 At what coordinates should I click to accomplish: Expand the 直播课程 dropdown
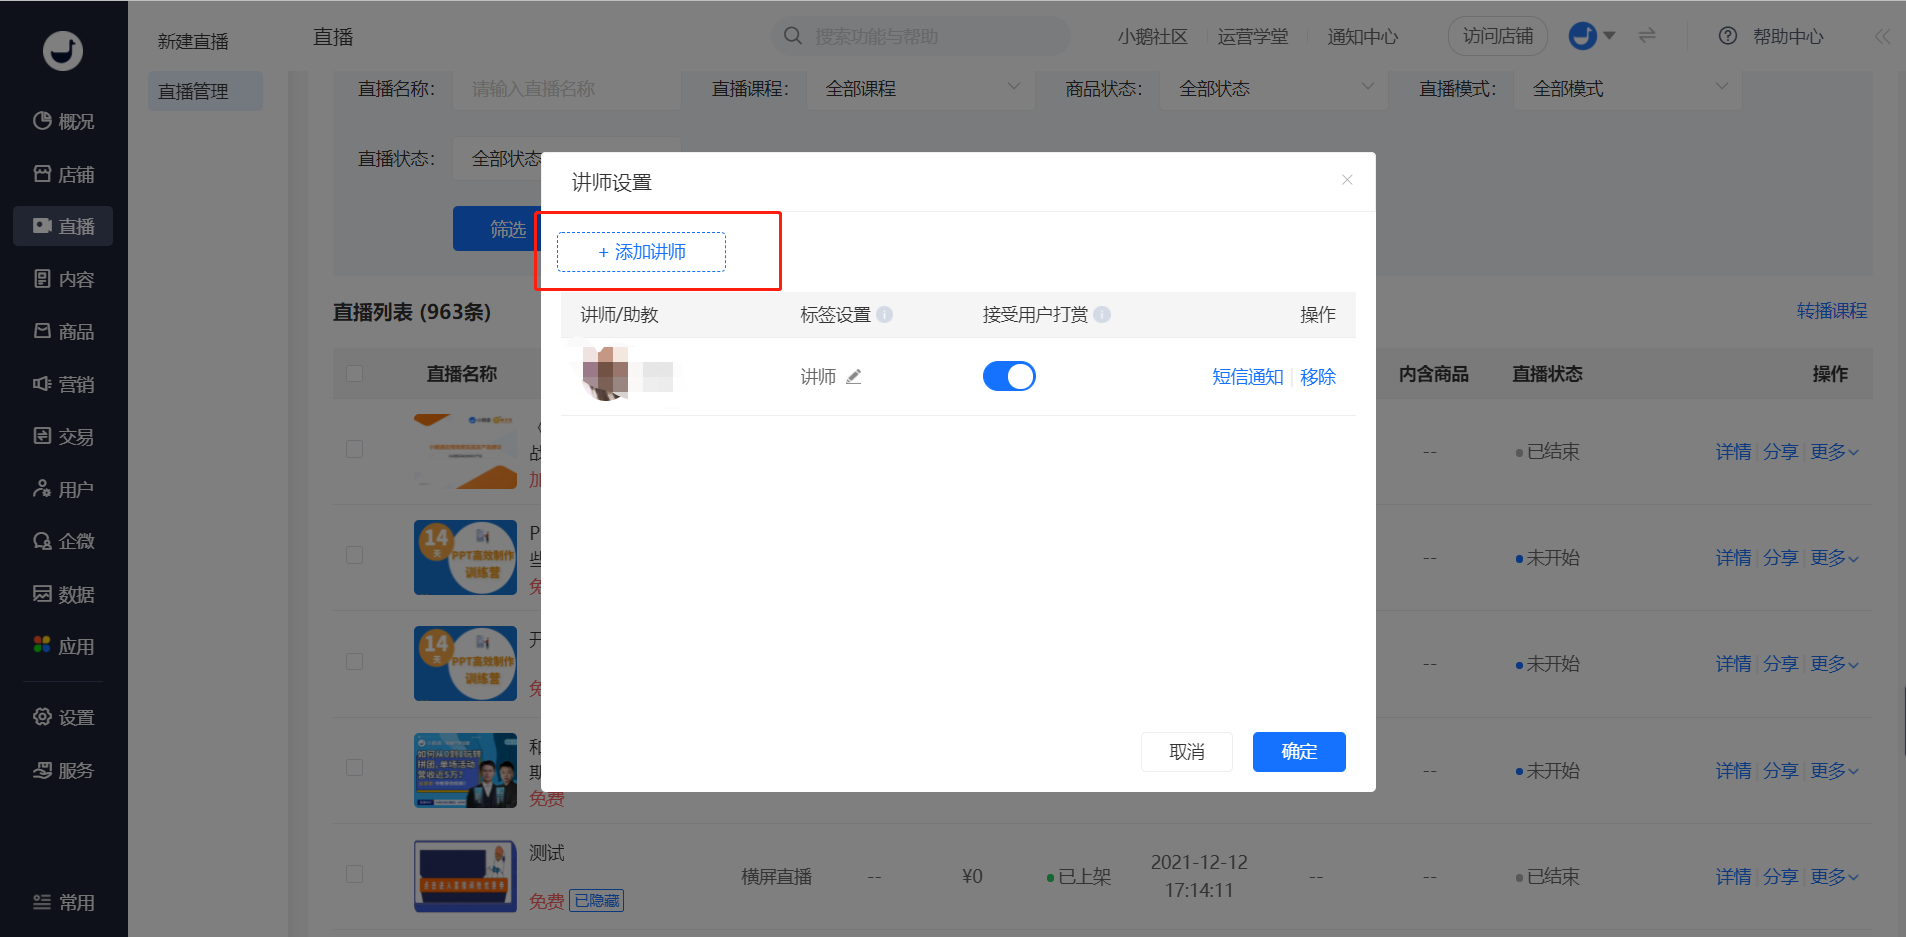tap(920, 89)
